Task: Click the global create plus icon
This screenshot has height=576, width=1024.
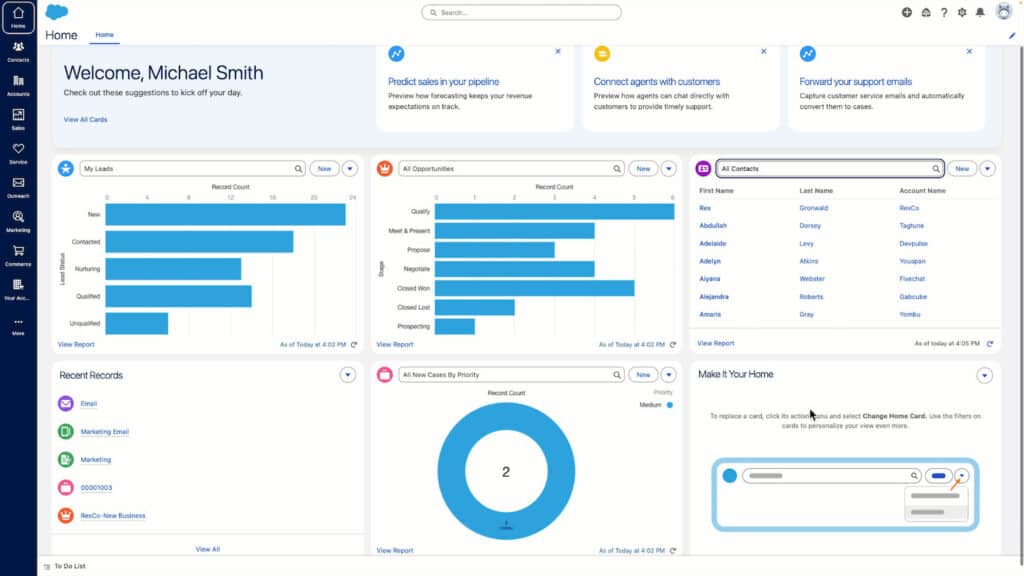Action: pyautogui.click(x=906, y=12)
